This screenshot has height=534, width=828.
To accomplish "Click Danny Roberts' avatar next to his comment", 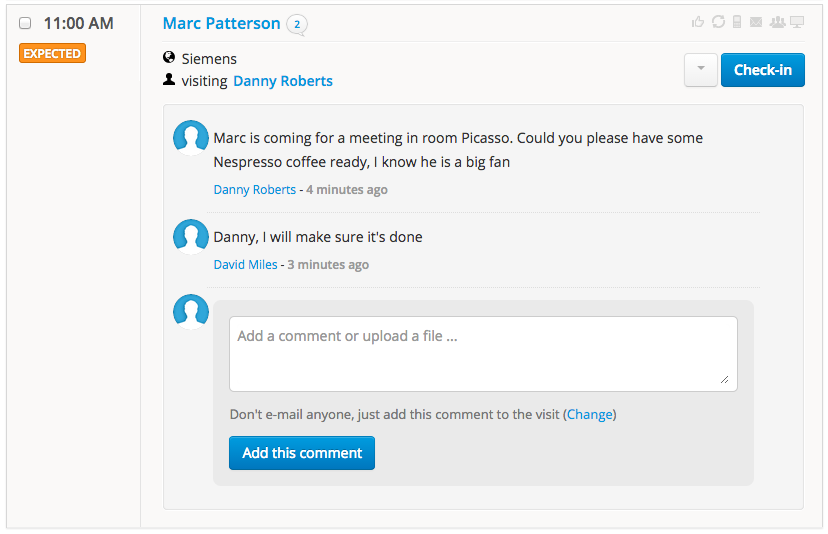I will [191, 138].
